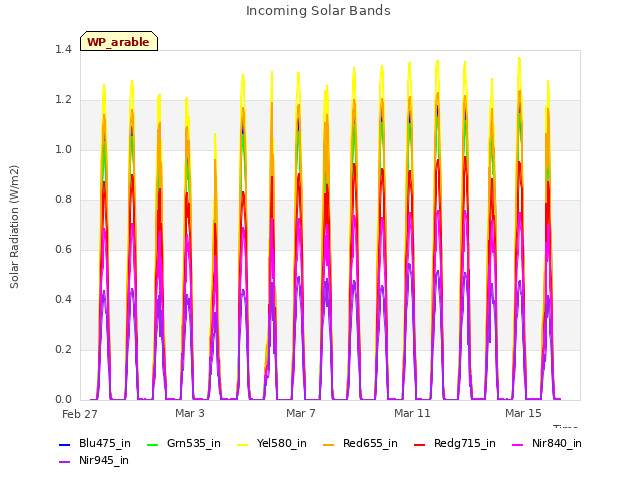Click the Mar 7 date tick label
640x480 pixels.
point(301,413)
